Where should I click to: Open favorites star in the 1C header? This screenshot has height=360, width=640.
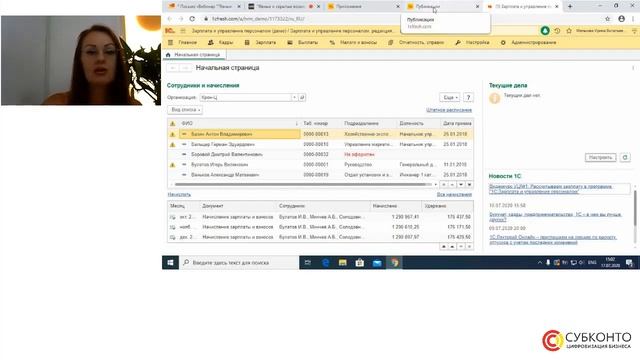[569, 31]
